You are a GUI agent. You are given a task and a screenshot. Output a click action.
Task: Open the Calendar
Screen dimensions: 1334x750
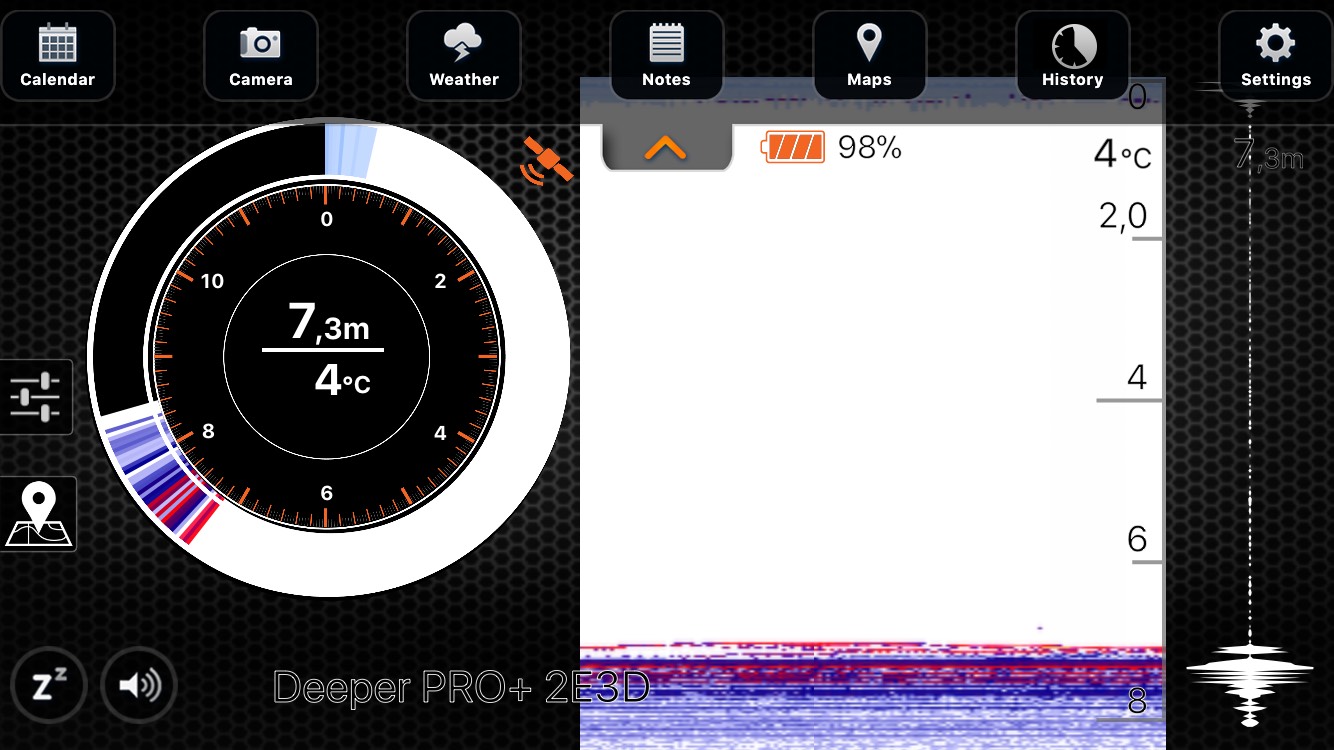pos(58,56)
